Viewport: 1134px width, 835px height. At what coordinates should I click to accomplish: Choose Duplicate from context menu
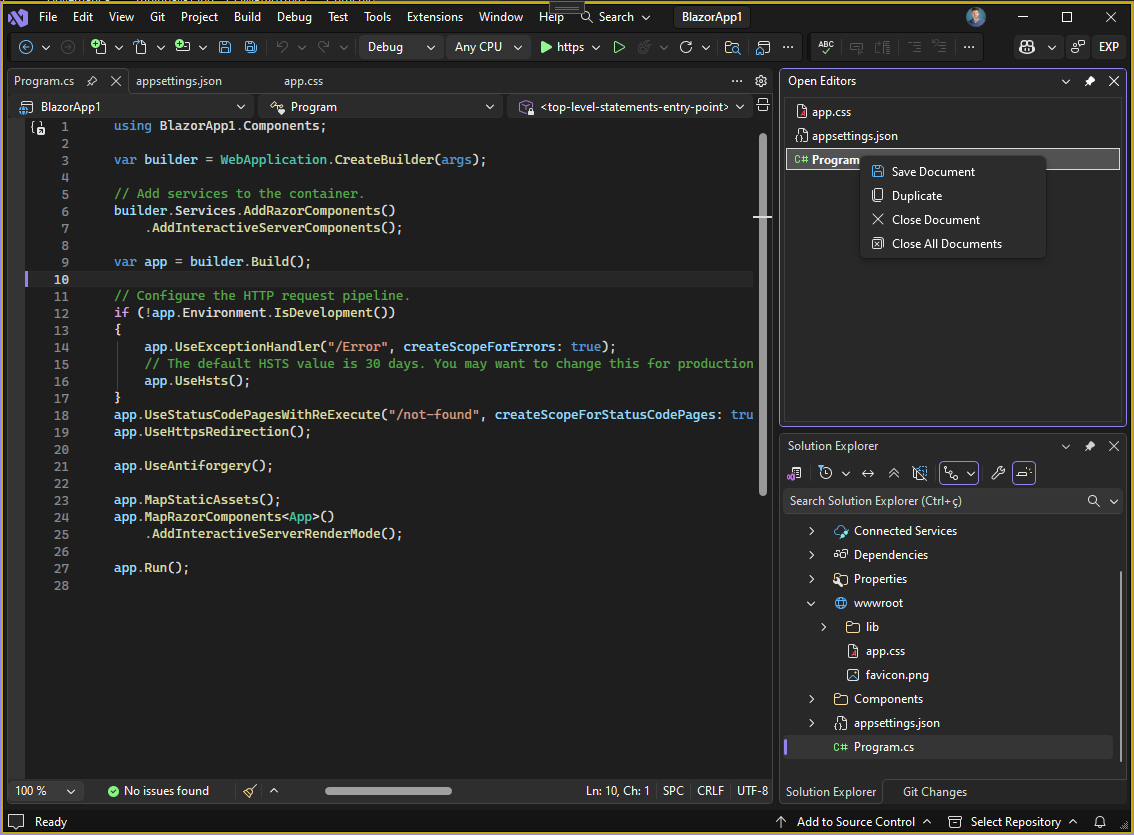click(x=953, y=196)
